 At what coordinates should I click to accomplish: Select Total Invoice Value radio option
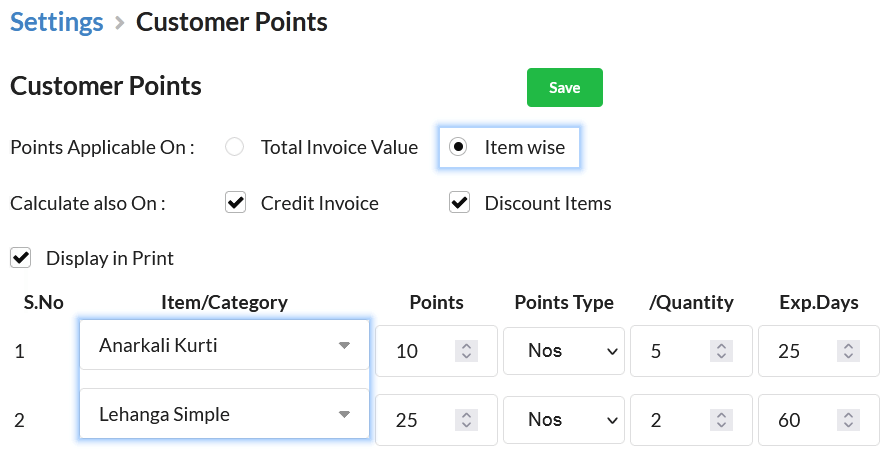point(234,147)
